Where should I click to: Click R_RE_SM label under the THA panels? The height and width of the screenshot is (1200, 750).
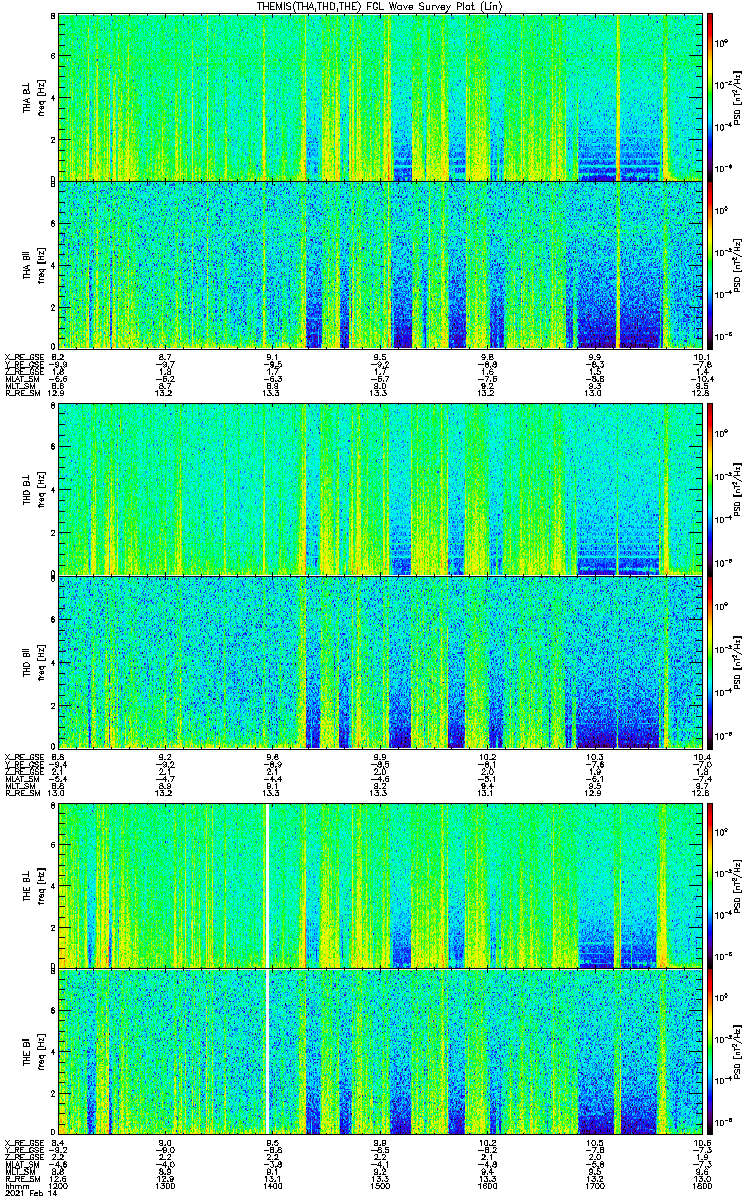pyautogui.click(x=21, y=394)
